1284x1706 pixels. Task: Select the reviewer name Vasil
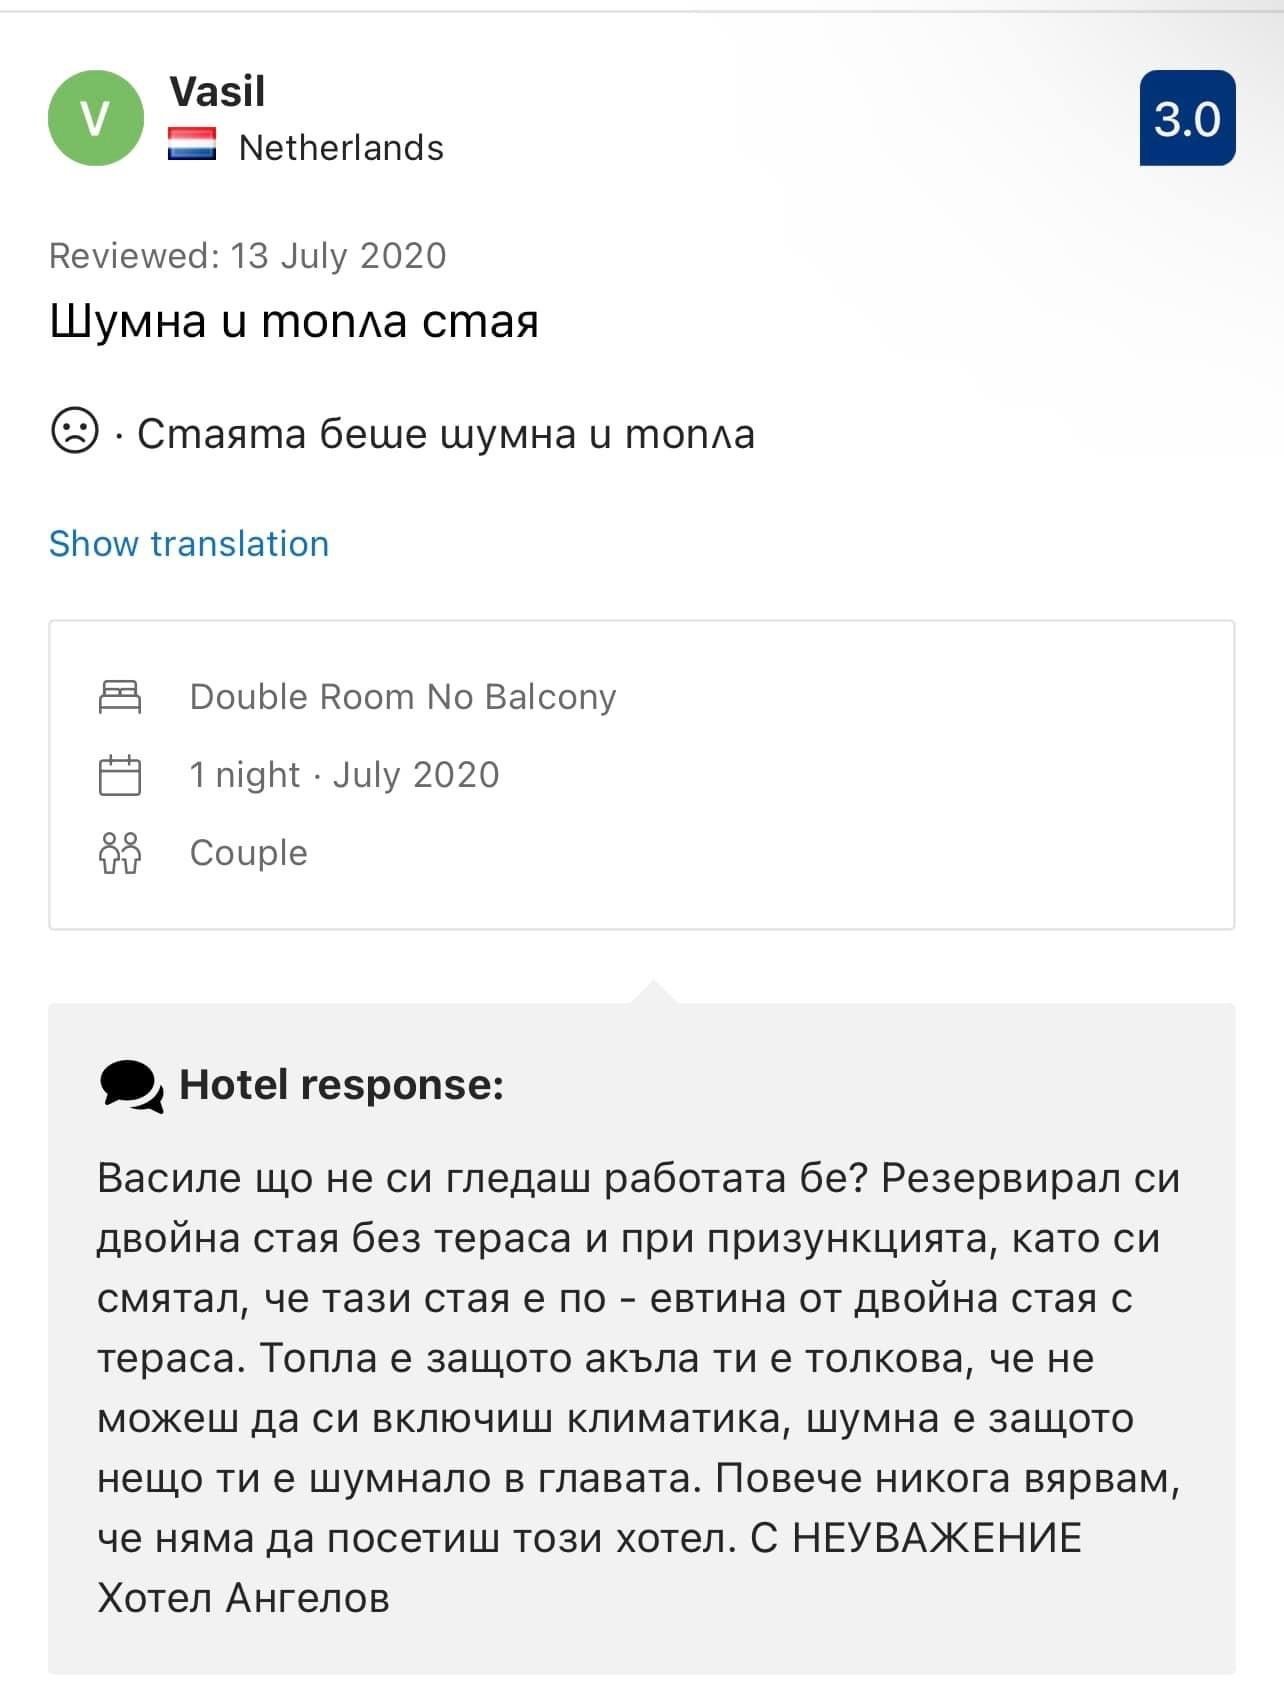[x=217, y=92]
